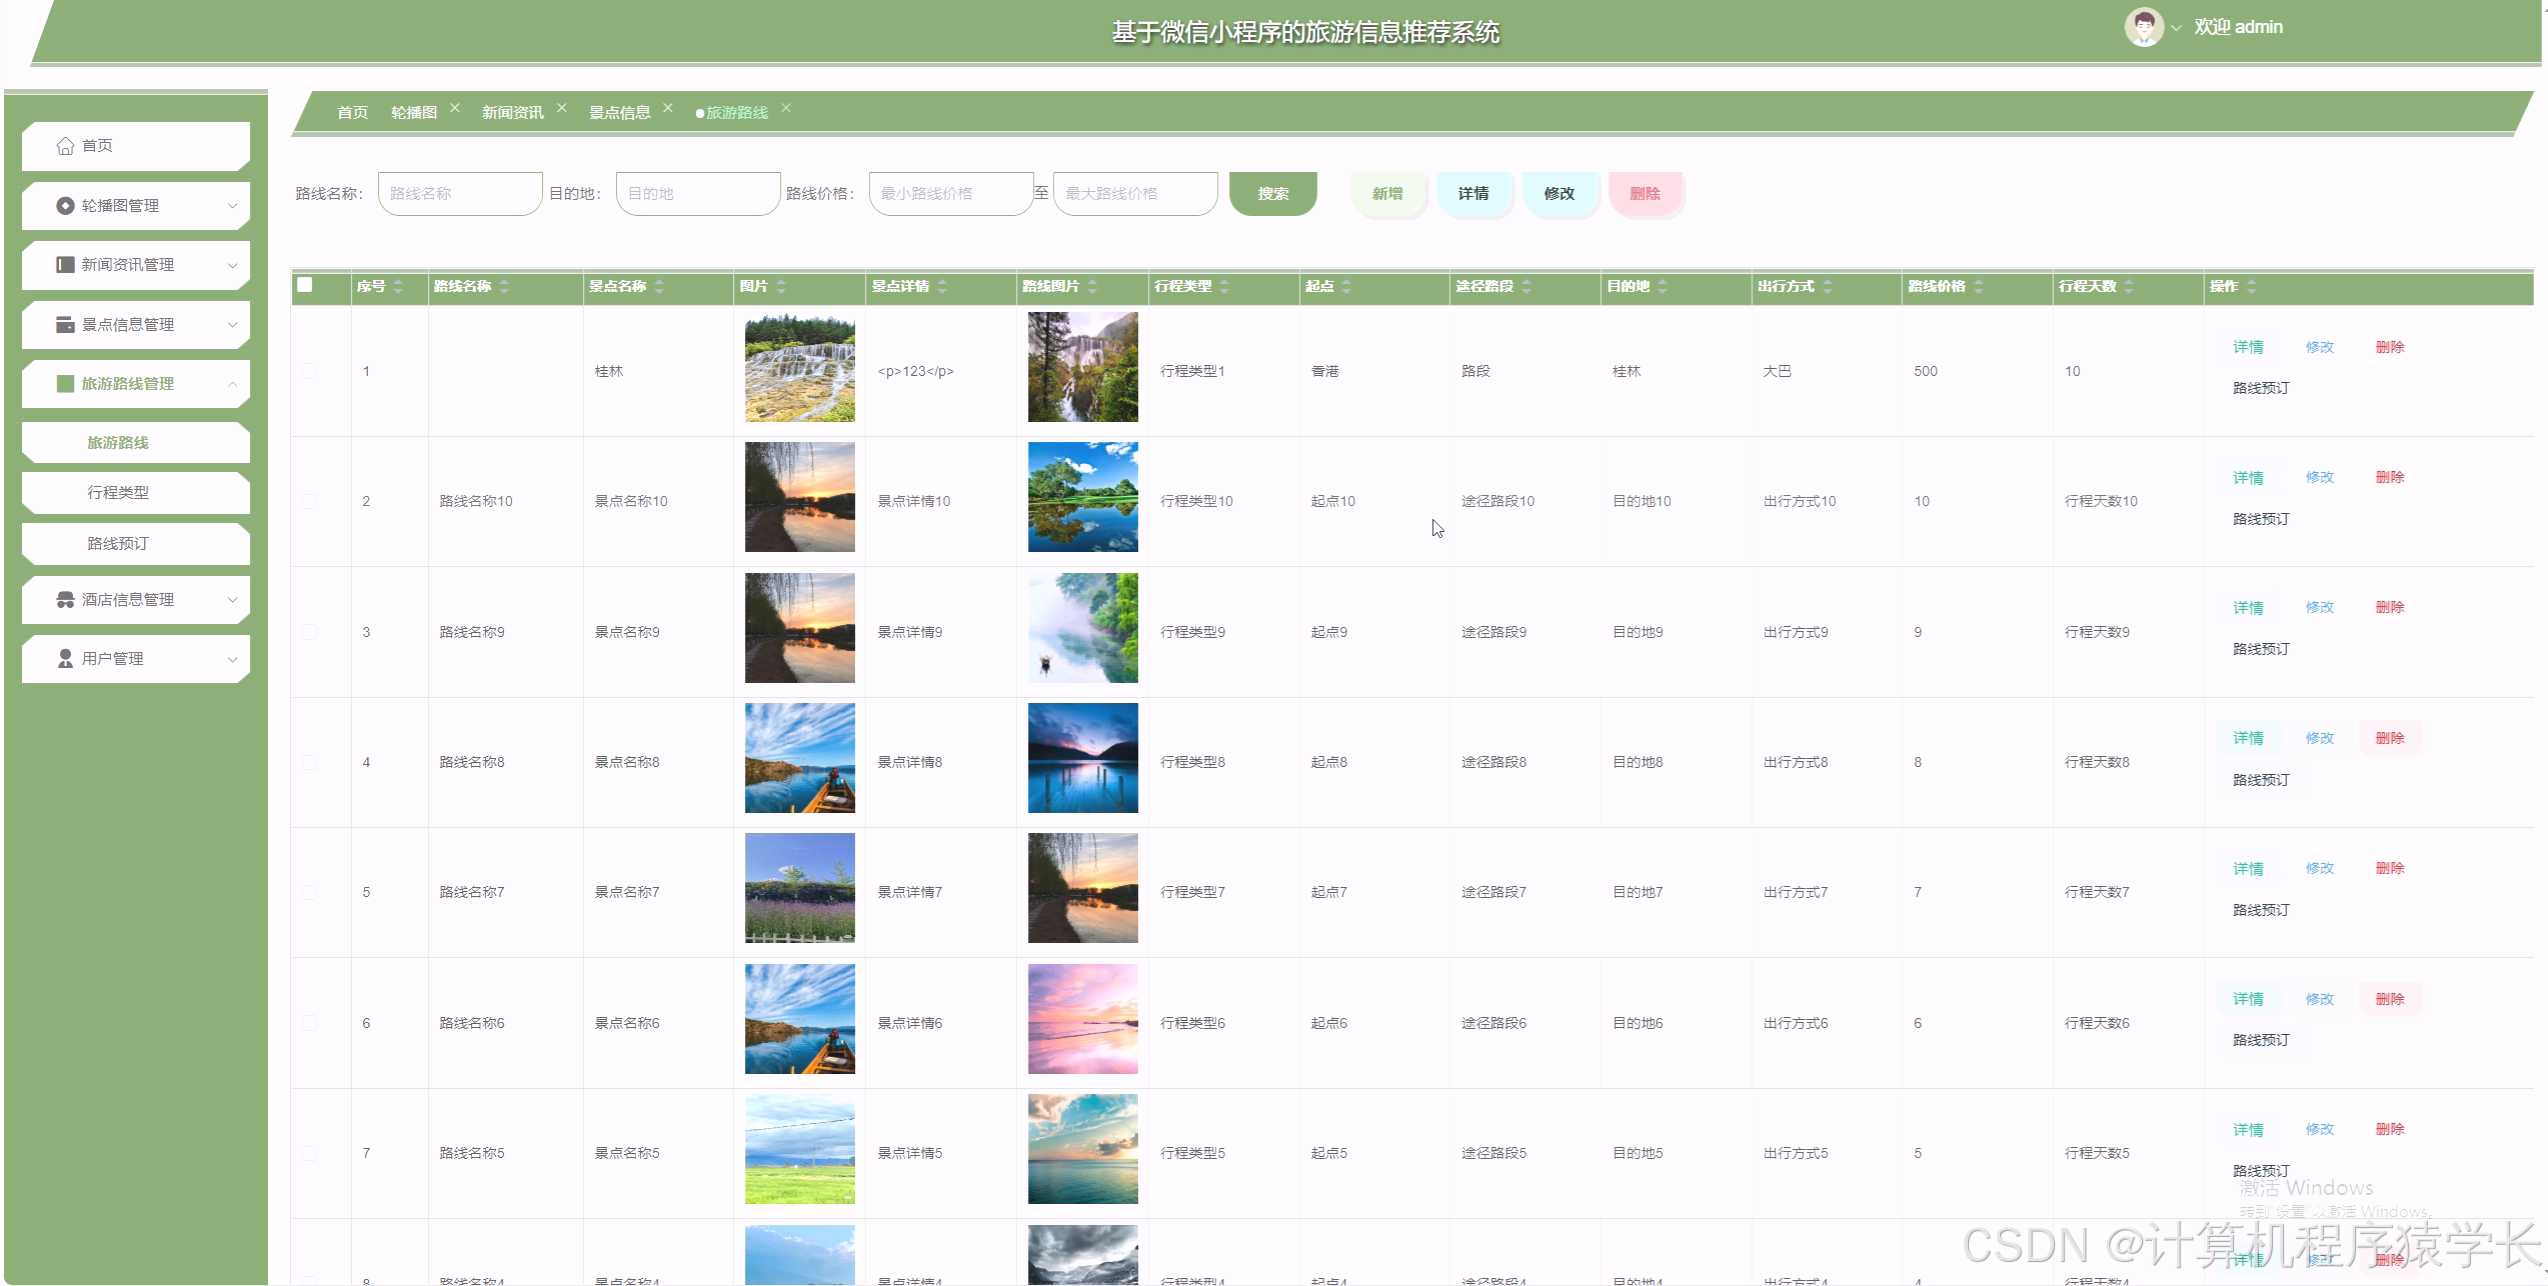Click the admin avatar icon

click(x=2143, y=27)
